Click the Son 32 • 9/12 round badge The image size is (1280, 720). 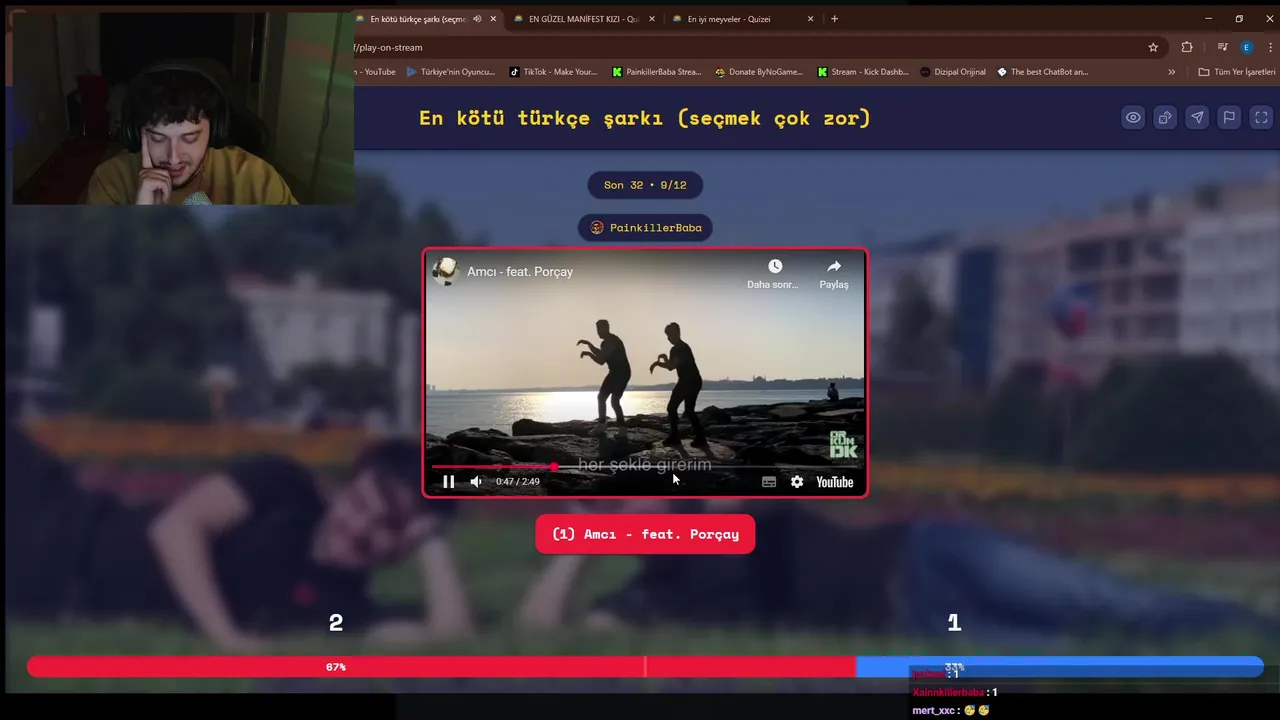click(645, 185)
